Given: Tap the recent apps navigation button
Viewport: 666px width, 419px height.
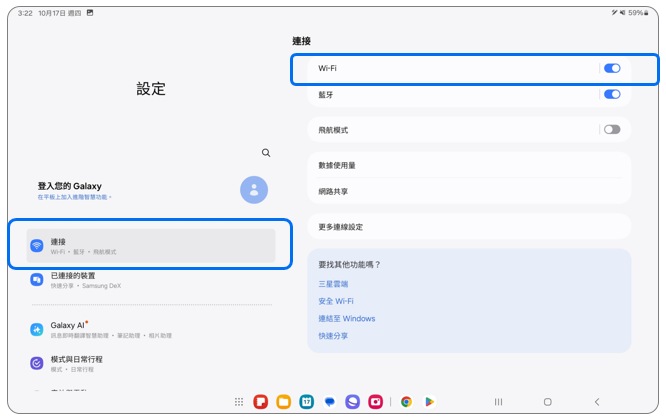Looking at the screenshot, I should coord(499,402).
